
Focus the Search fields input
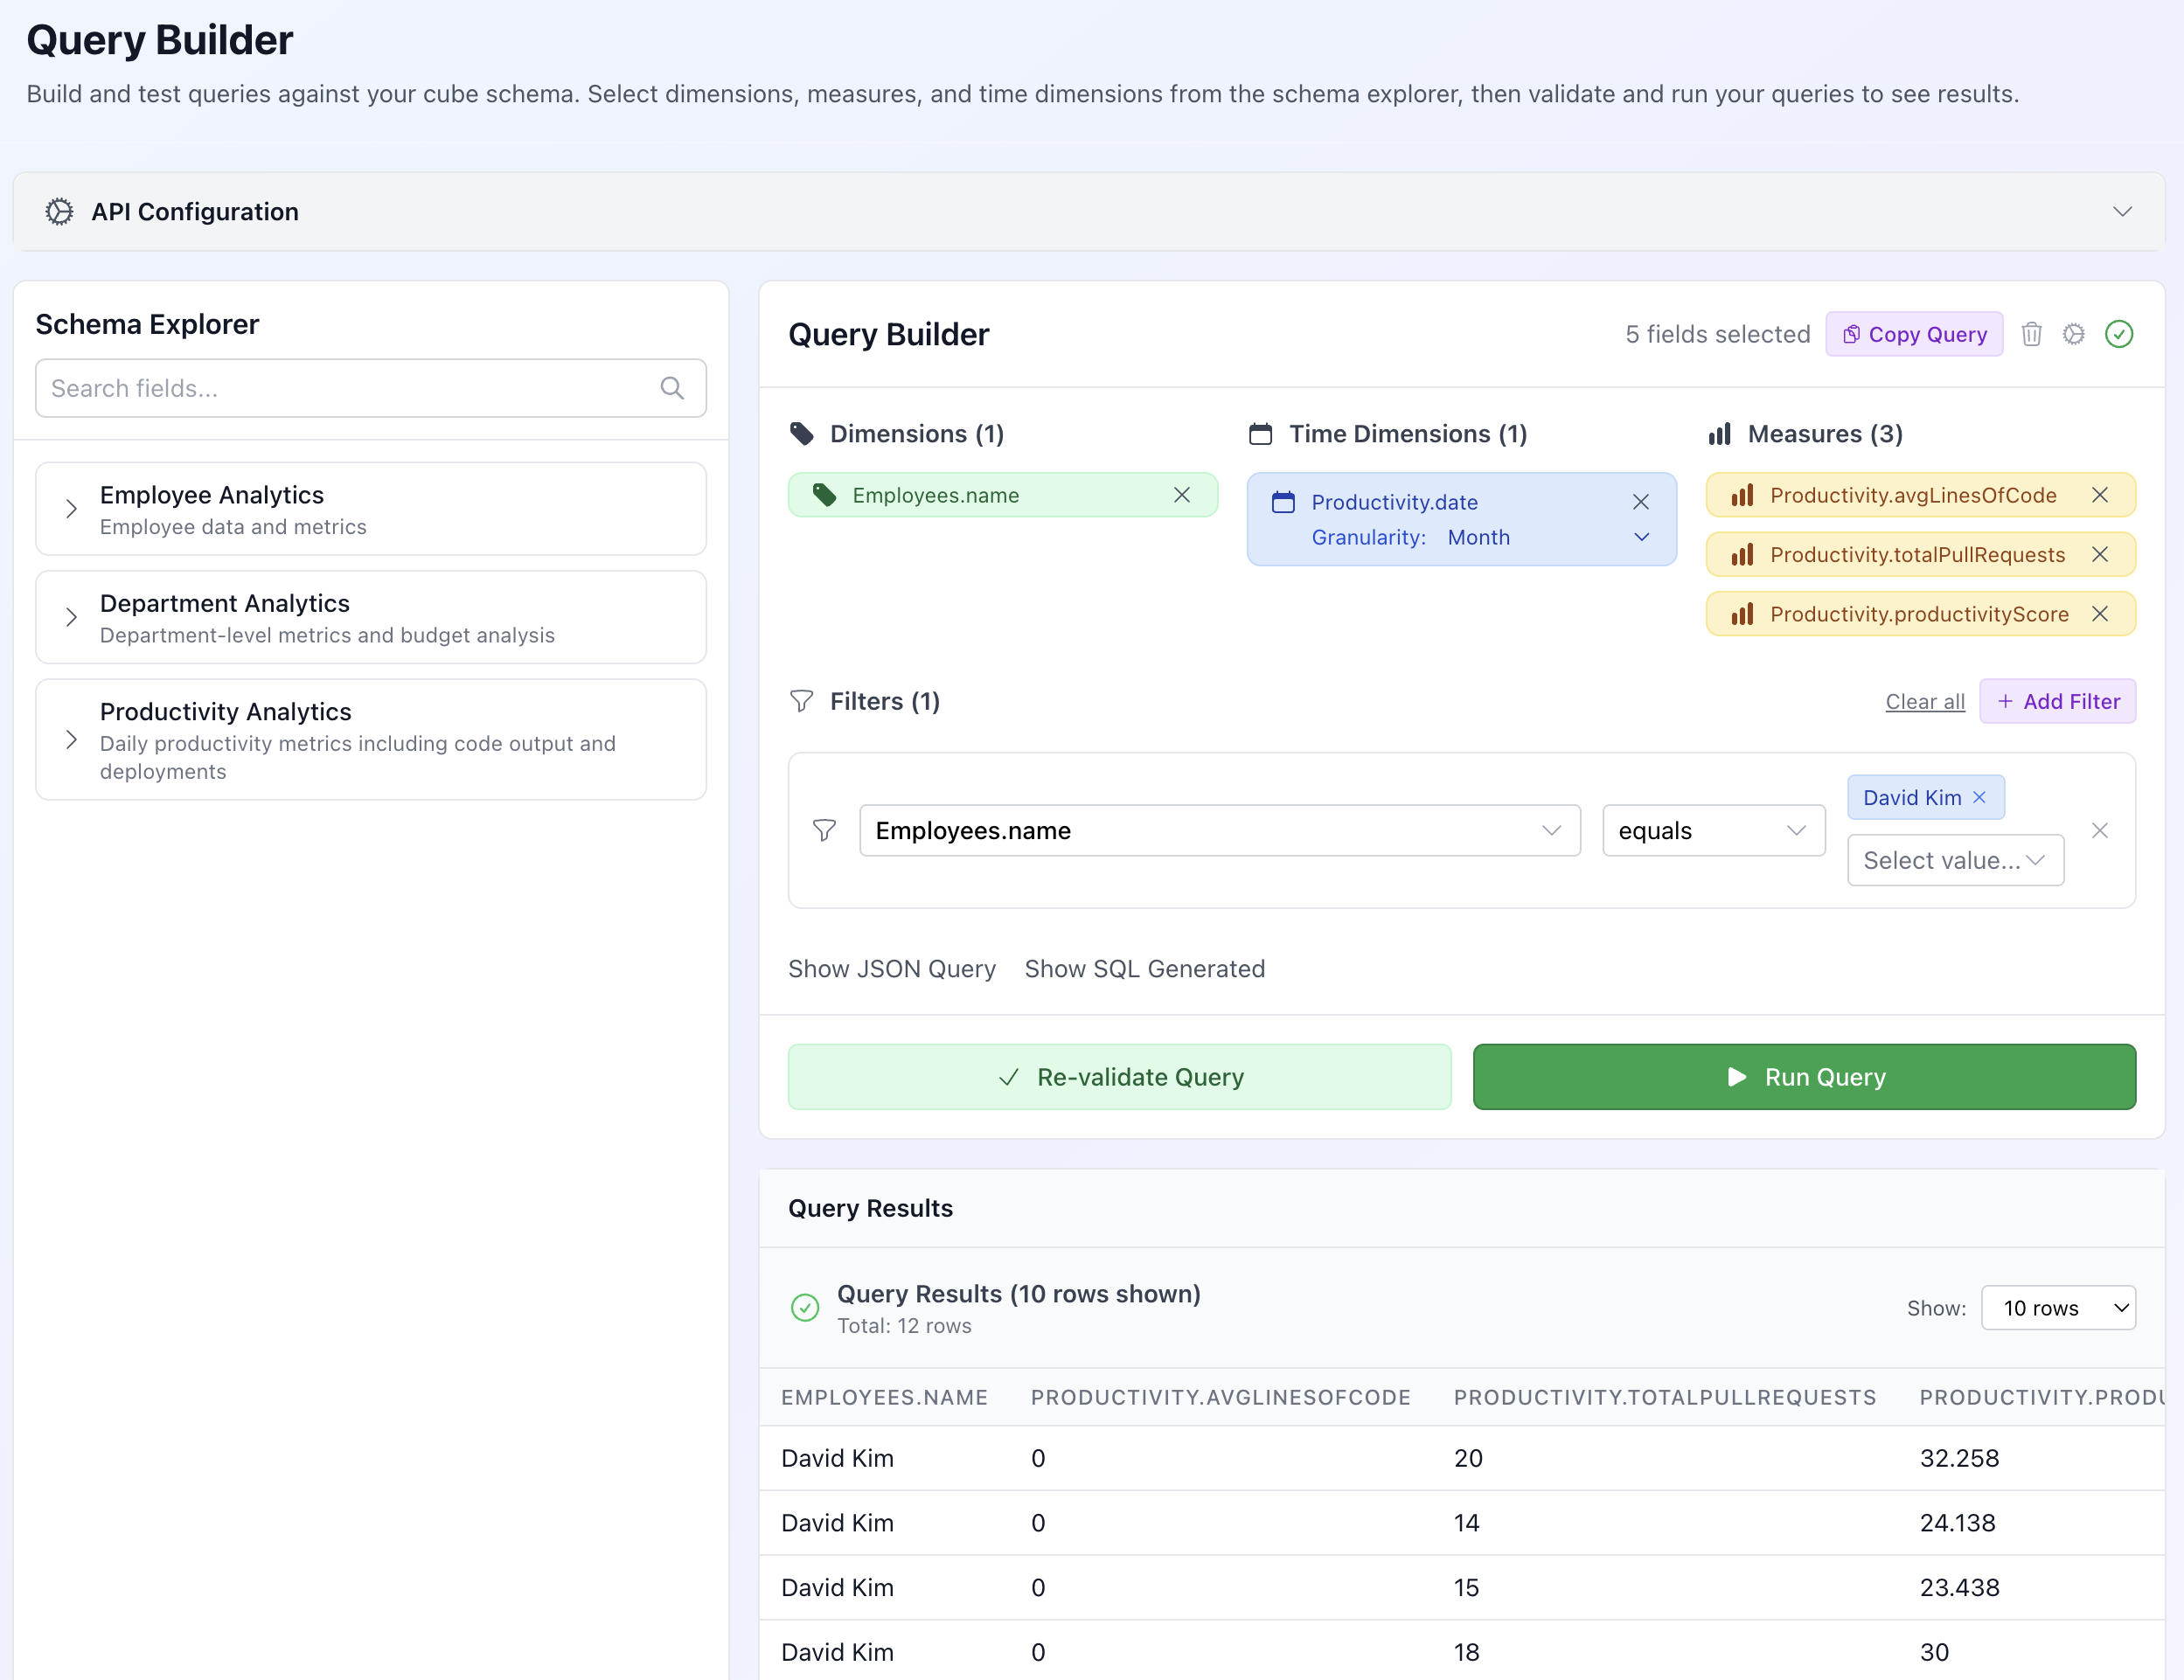[371, 388]
